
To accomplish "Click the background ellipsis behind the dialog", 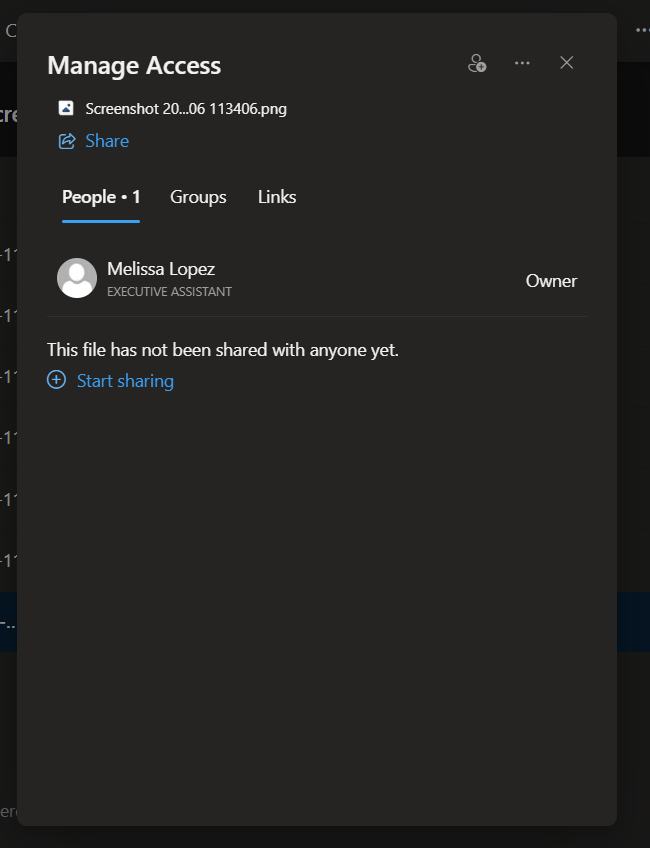I will tap(641, 30).
